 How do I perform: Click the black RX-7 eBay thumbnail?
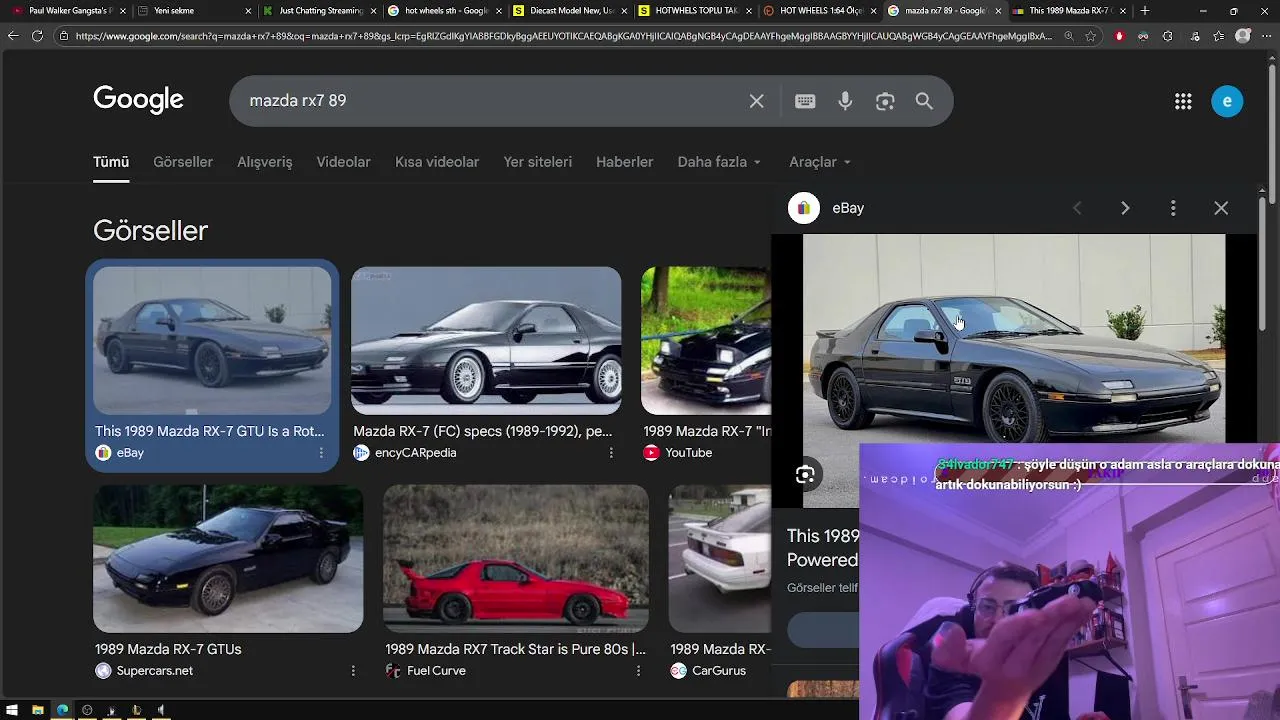click(212, 340)
